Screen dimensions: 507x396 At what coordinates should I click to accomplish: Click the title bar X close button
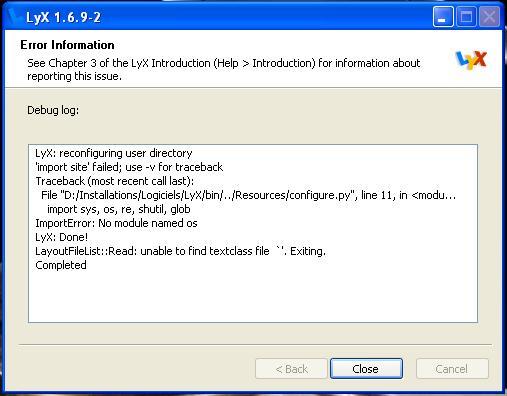489,16
